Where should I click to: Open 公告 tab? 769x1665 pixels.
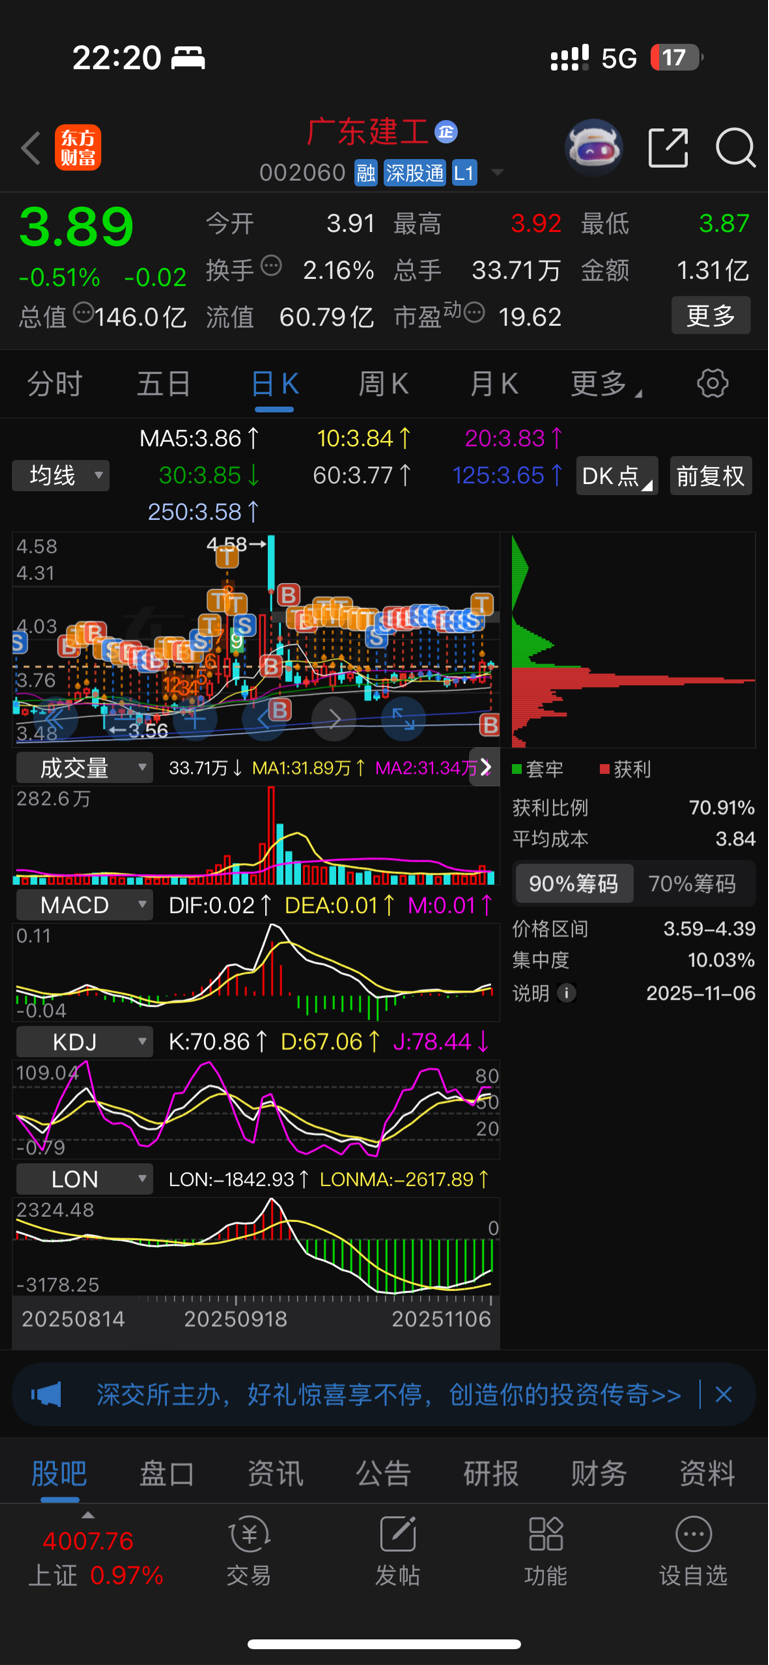pyautogui.click(x=383, y=1473)
